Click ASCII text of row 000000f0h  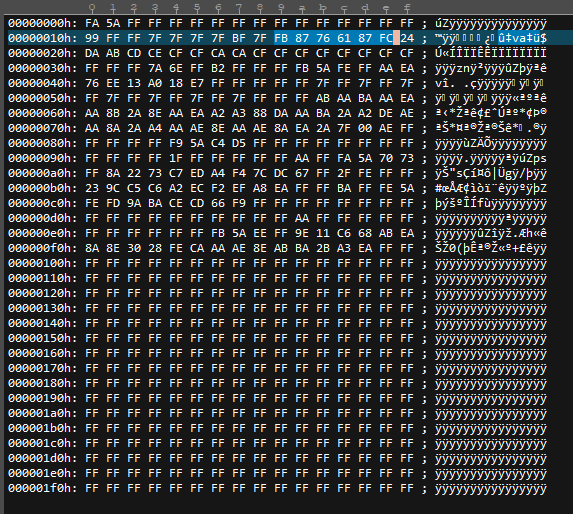[x=491, y=248]
